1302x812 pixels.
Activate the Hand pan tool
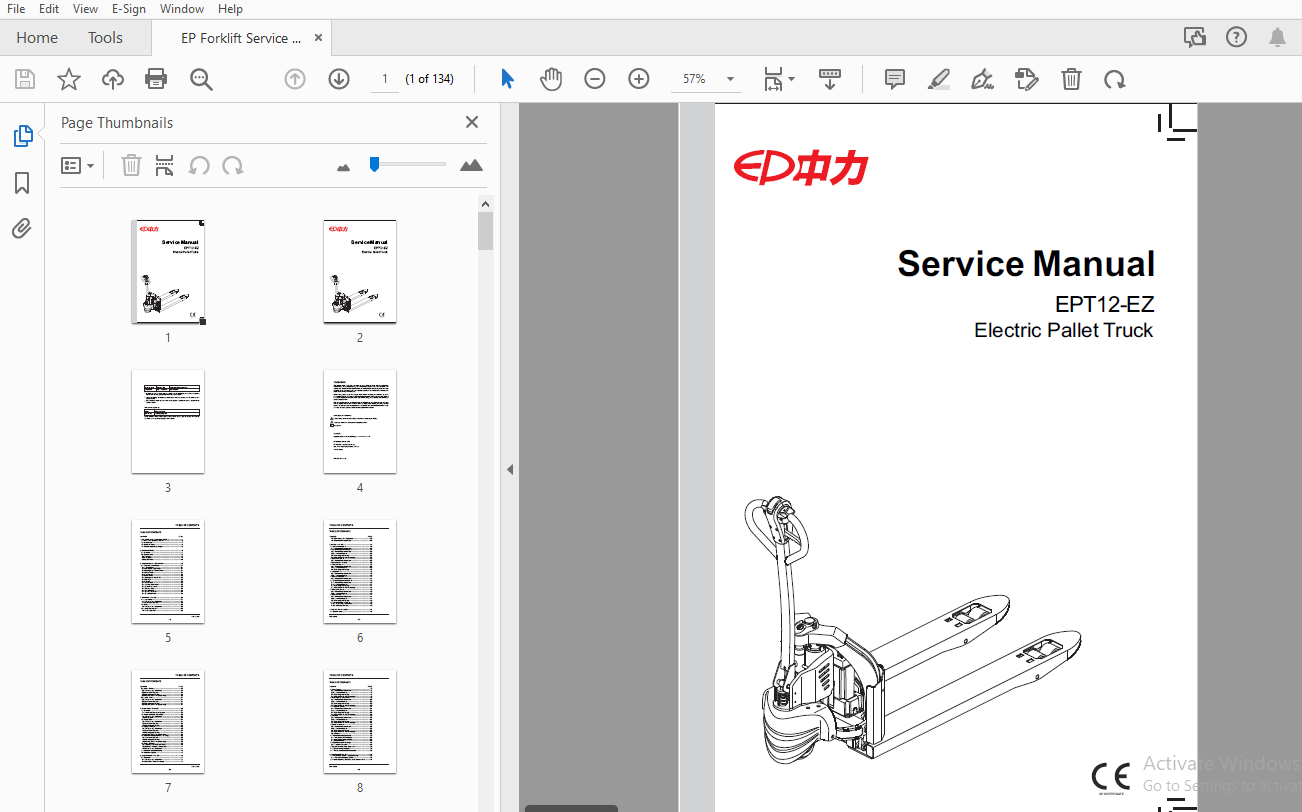(551, 79)
